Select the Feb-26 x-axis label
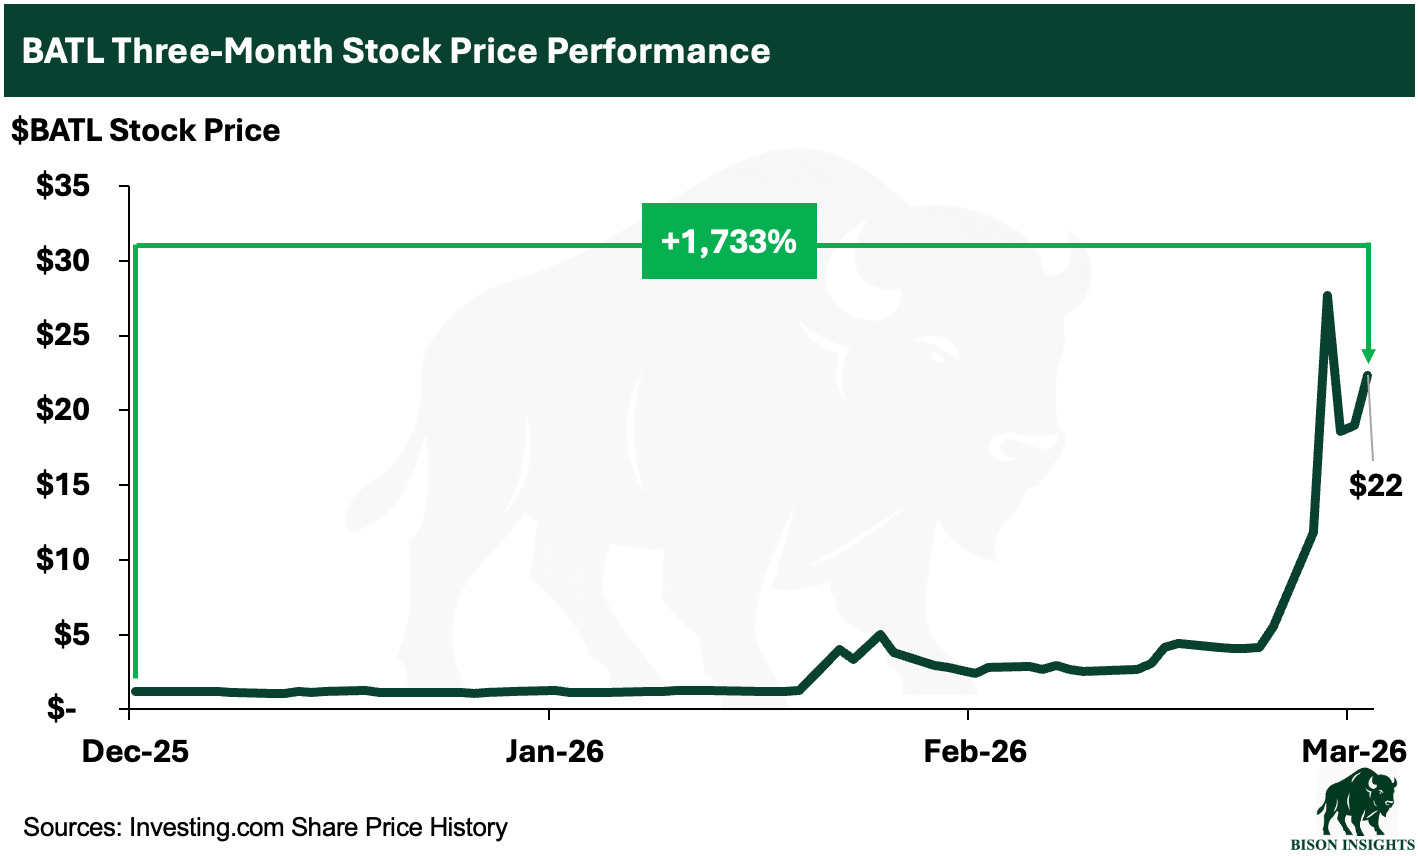1418x856 pixels. (975, 751)
